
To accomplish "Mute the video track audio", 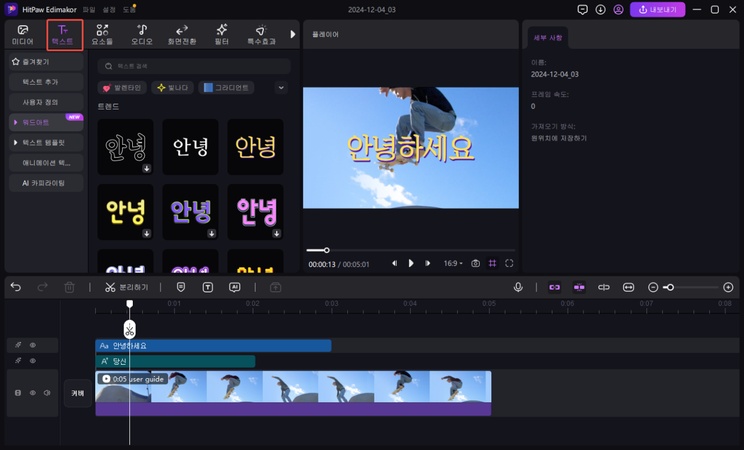I will [x=47, y=393].
